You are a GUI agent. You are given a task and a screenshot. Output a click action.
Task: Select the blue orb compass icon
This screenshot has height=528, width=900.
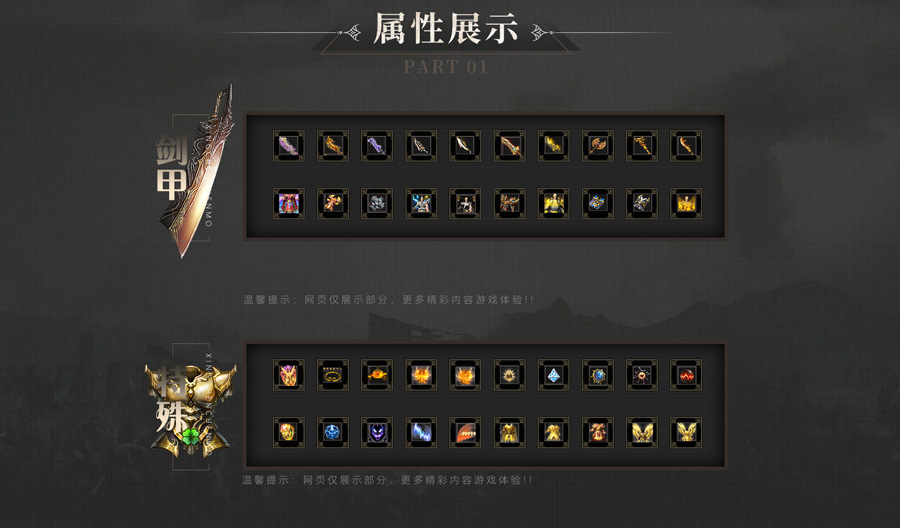tap(598, 375)
